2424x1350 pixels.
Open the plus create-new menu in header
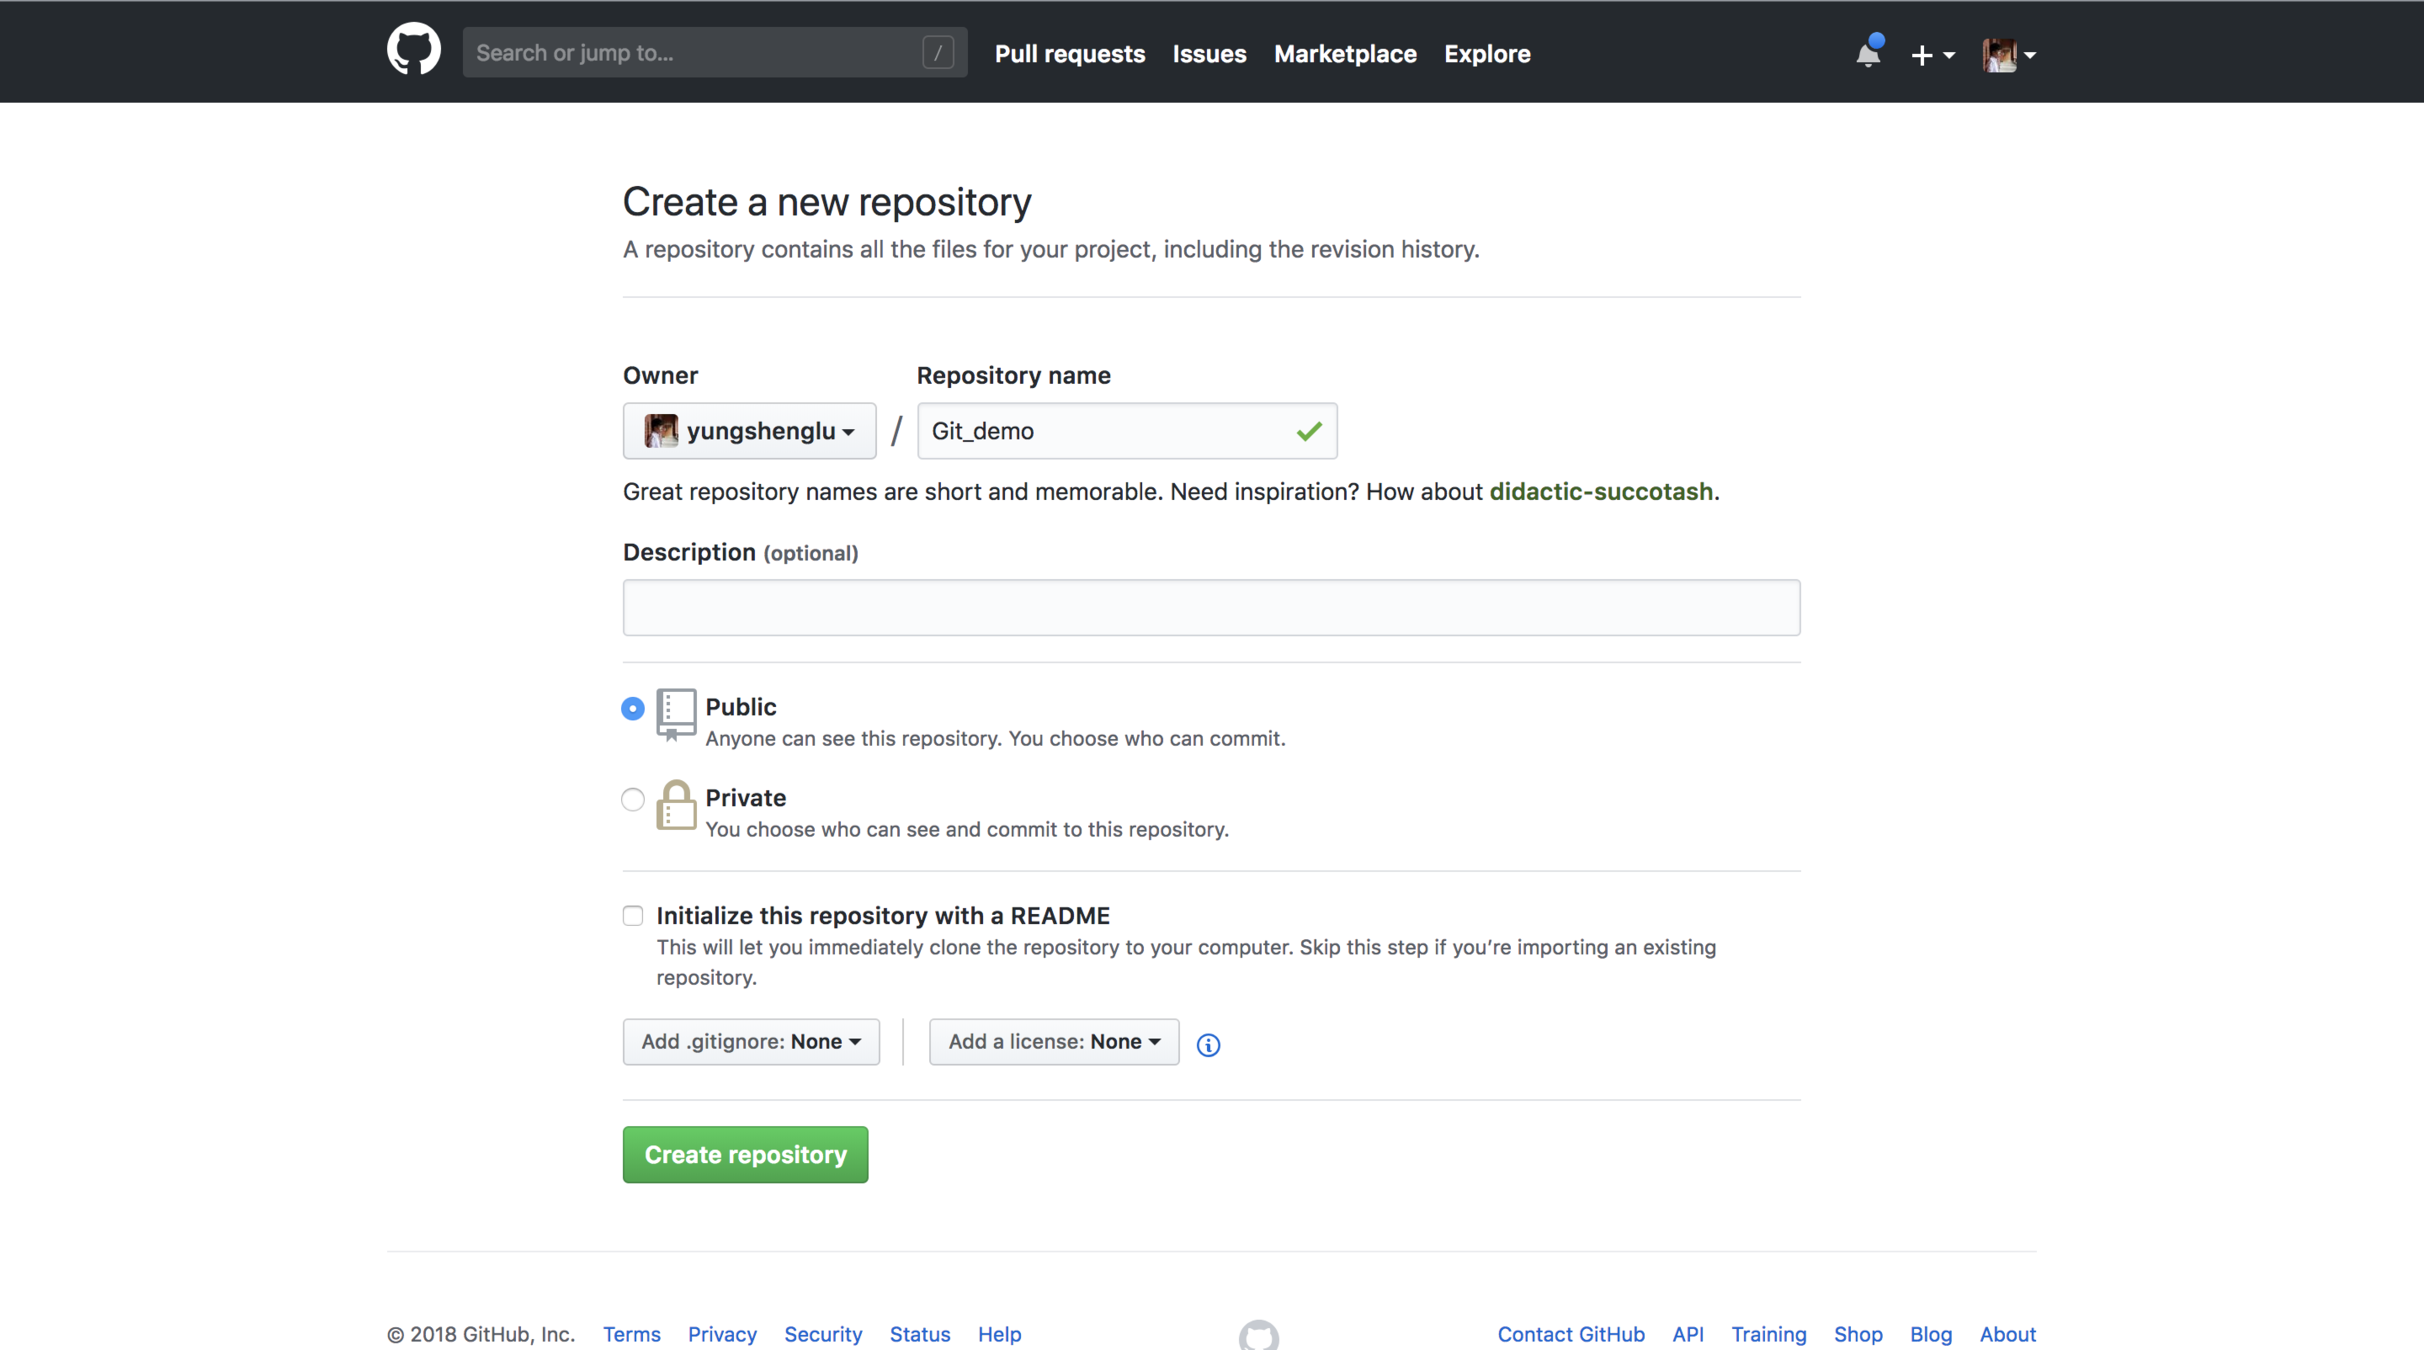point(1931,55)
